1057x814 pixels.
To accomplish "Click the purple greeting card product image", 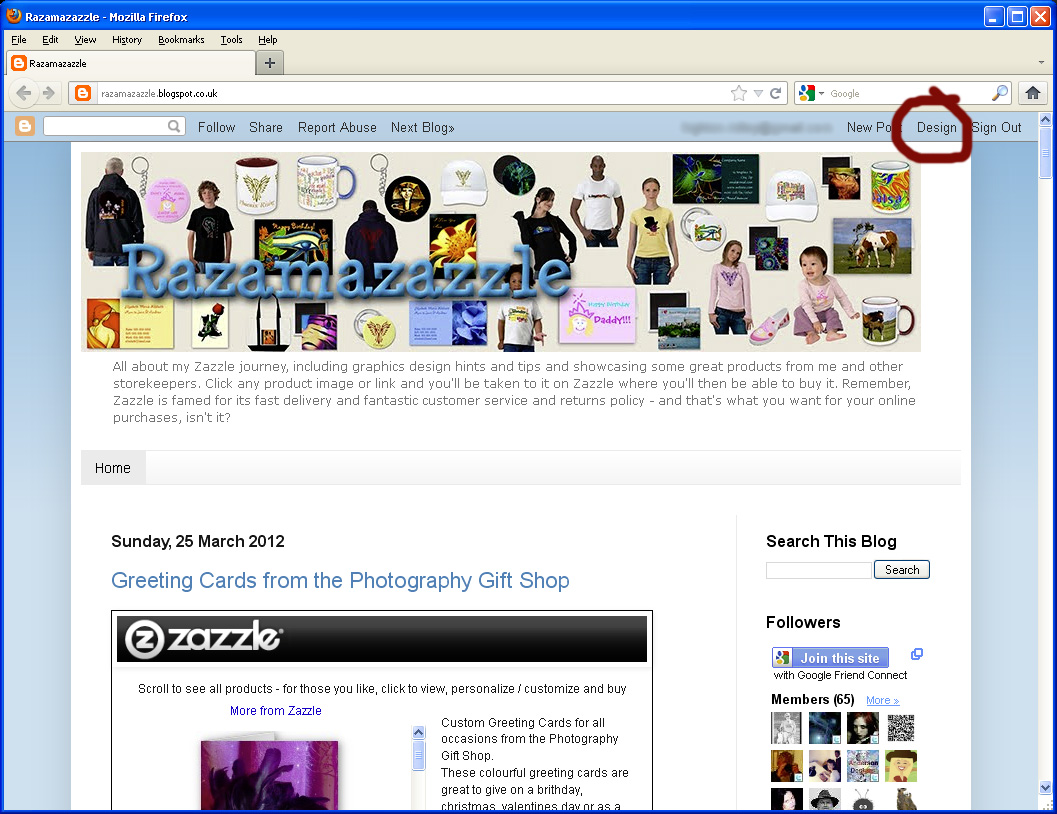I will (x=270, y=775).
